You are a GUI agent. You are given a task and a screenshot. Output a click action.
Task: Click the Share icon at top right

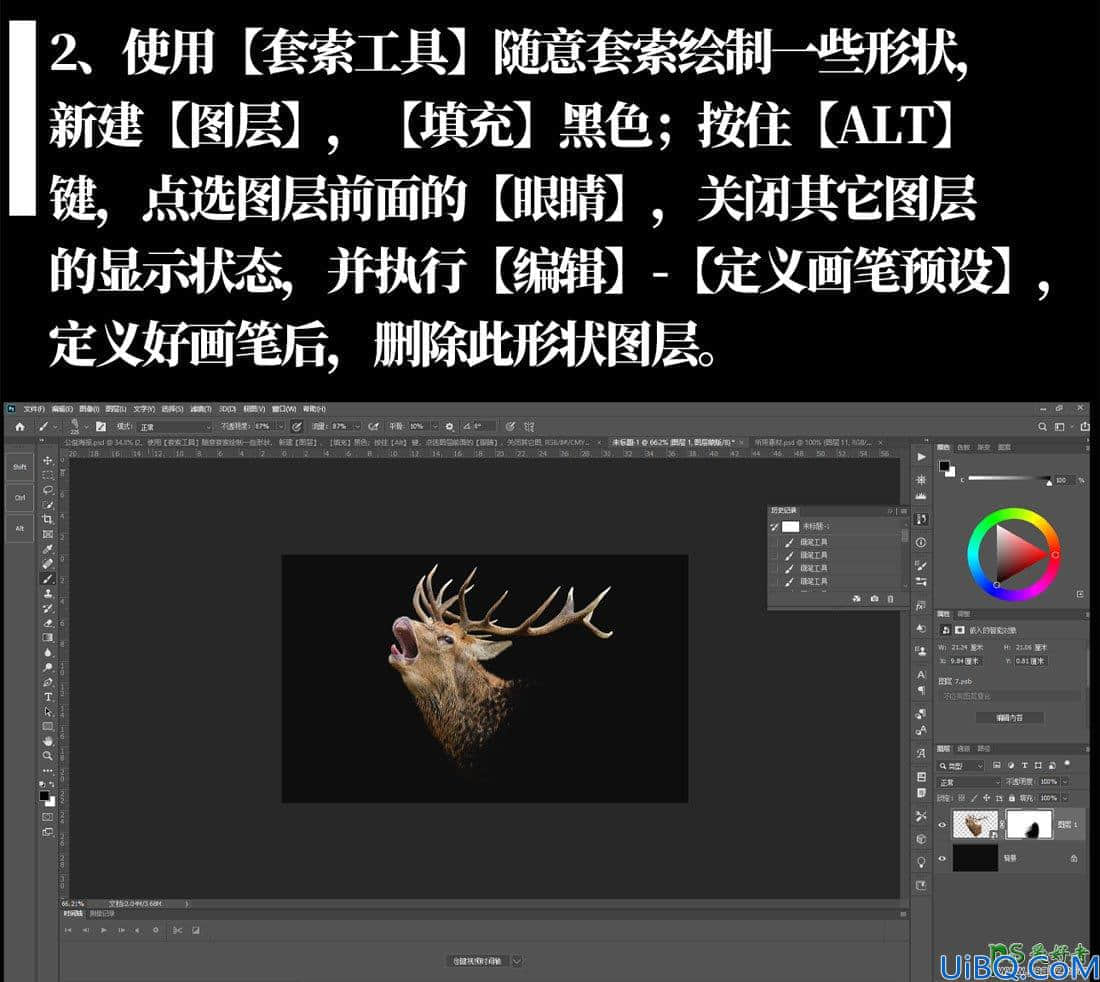(x=1085, y=426)
